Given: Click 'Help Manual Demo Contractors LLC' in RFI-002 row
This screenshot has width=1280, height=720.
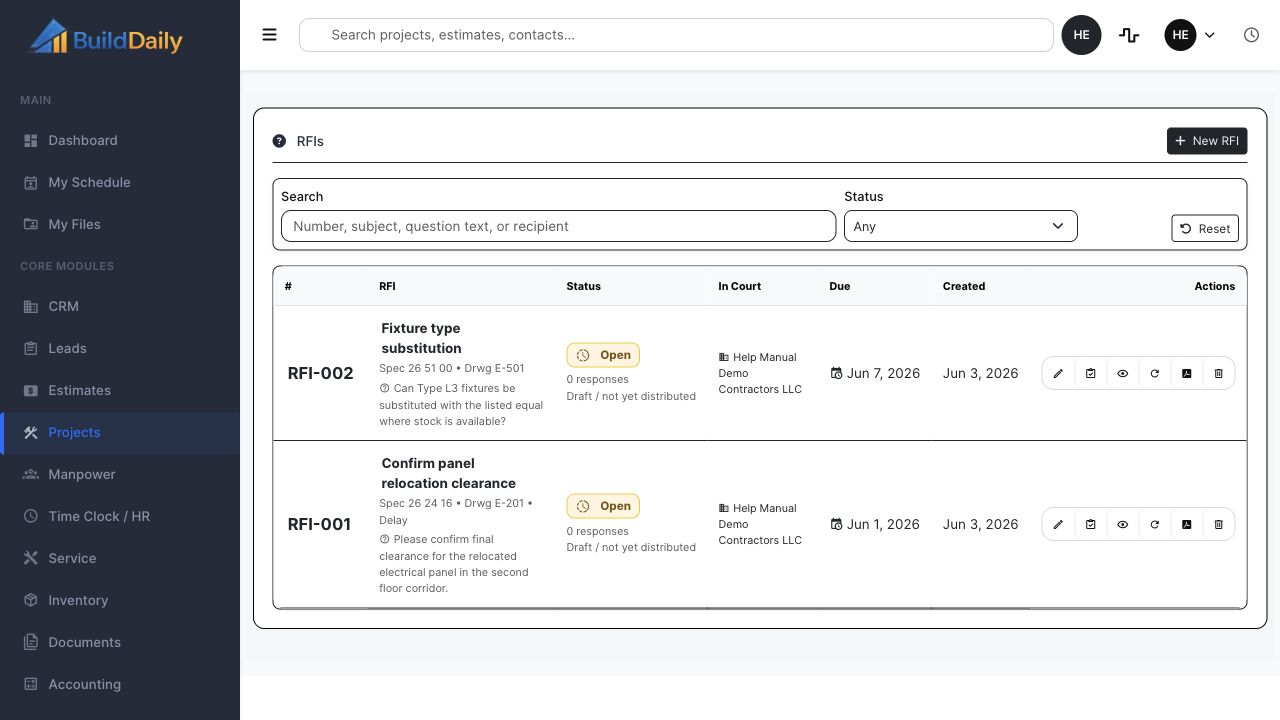Looking at the screenshot, I should 760,373.
